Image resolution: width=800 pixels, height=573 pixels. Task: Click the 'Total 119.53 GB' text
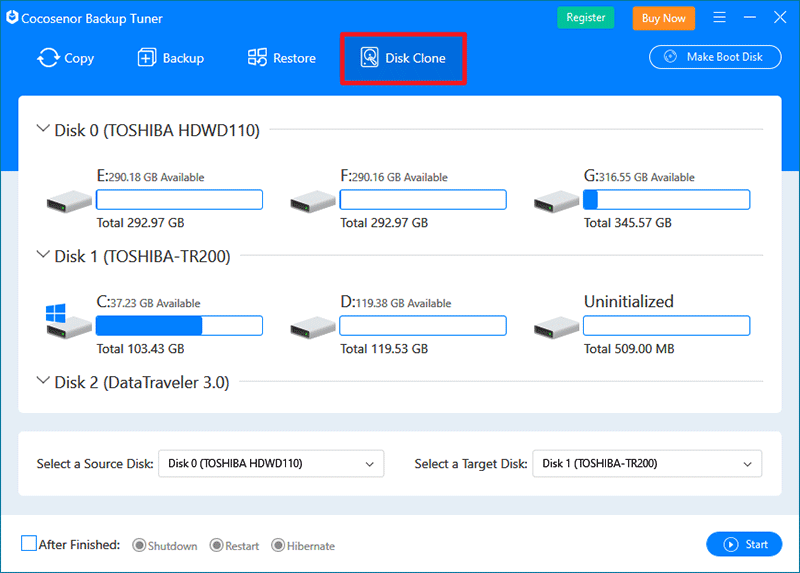384,349
